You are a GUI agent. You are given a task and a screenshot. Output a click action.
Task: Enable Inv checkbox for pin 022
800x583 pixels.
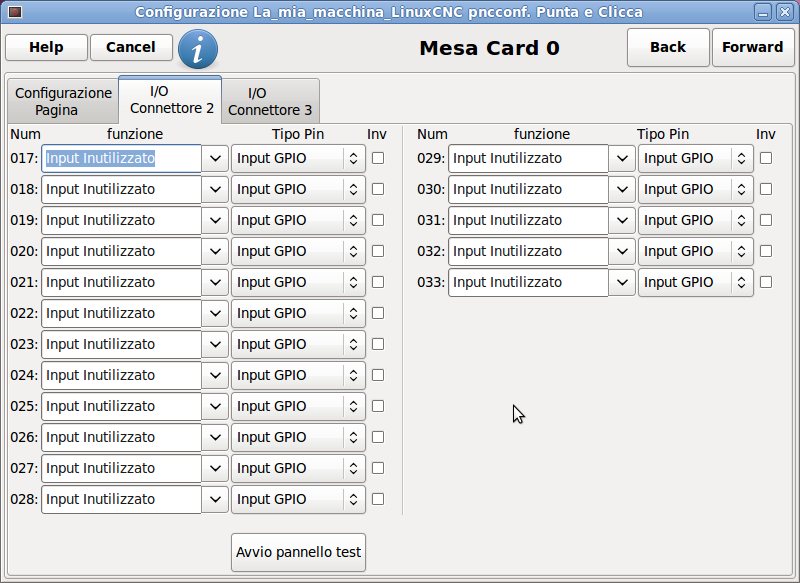pos(378,313)
